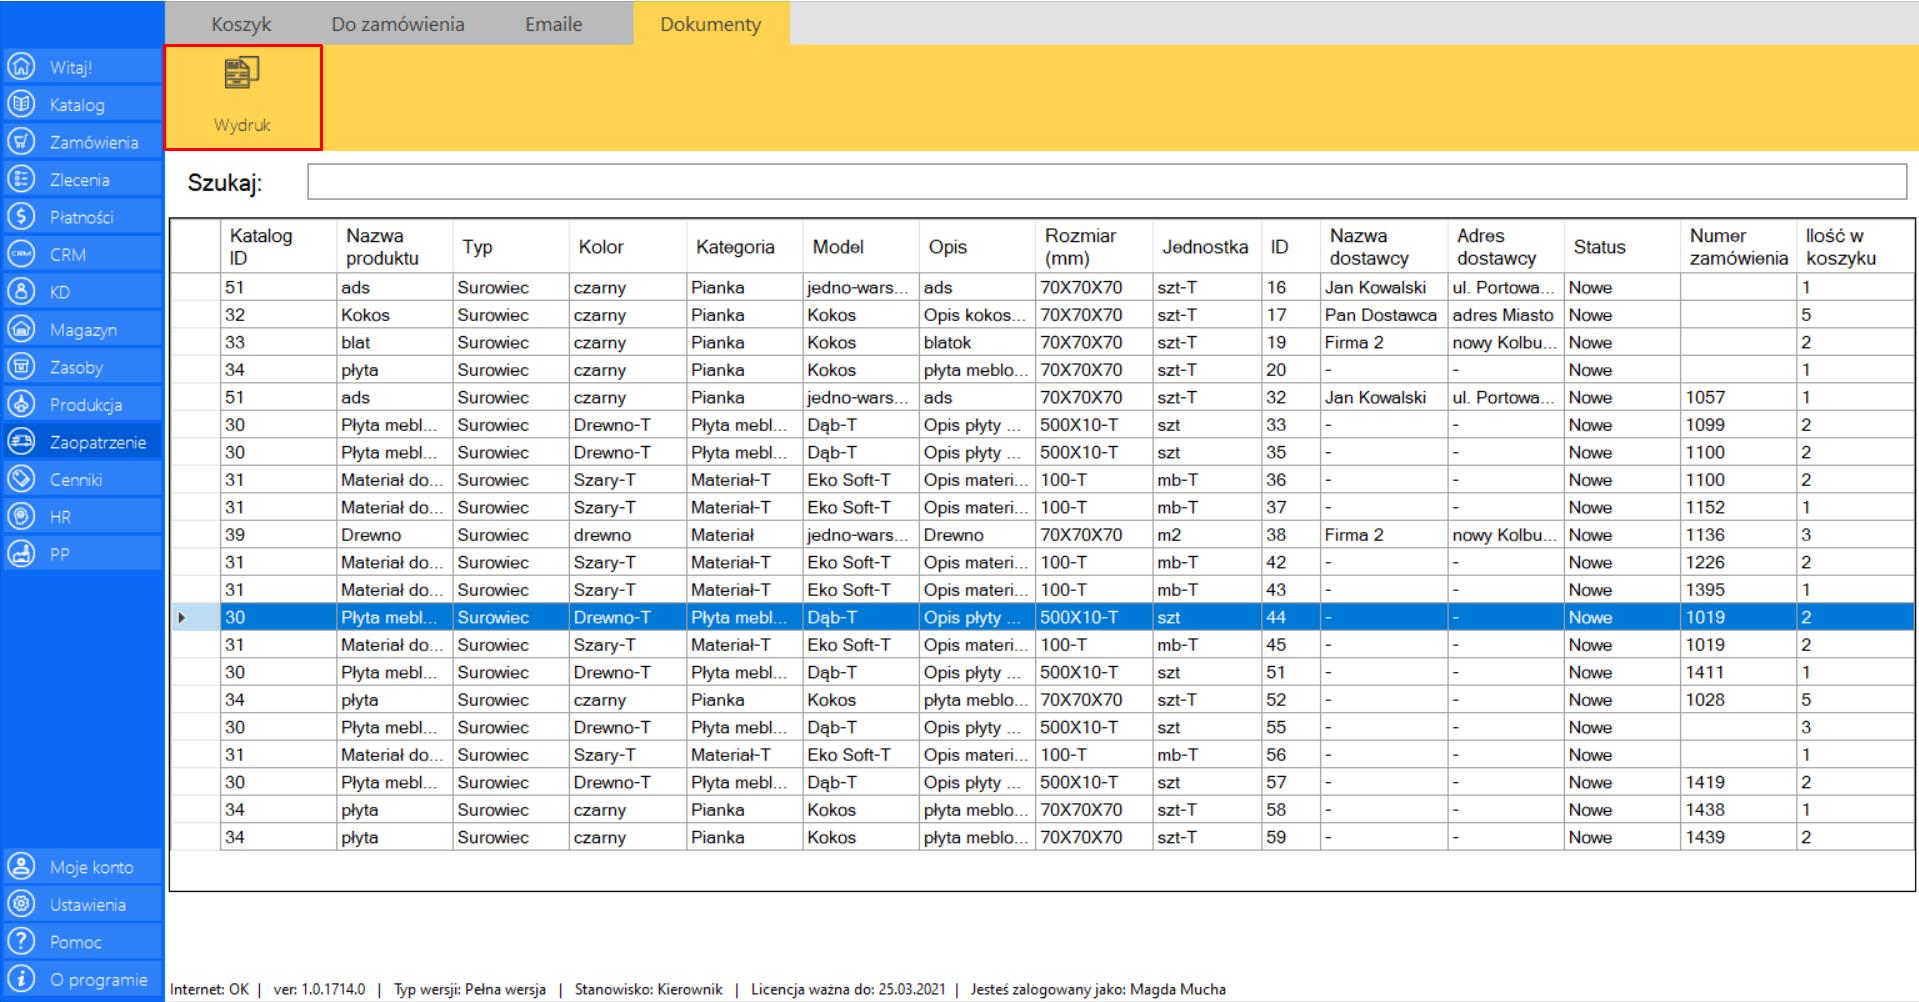
Task: Click the Ustawienia gear icon
Action: pyautogui.click(x=20, y=905)
